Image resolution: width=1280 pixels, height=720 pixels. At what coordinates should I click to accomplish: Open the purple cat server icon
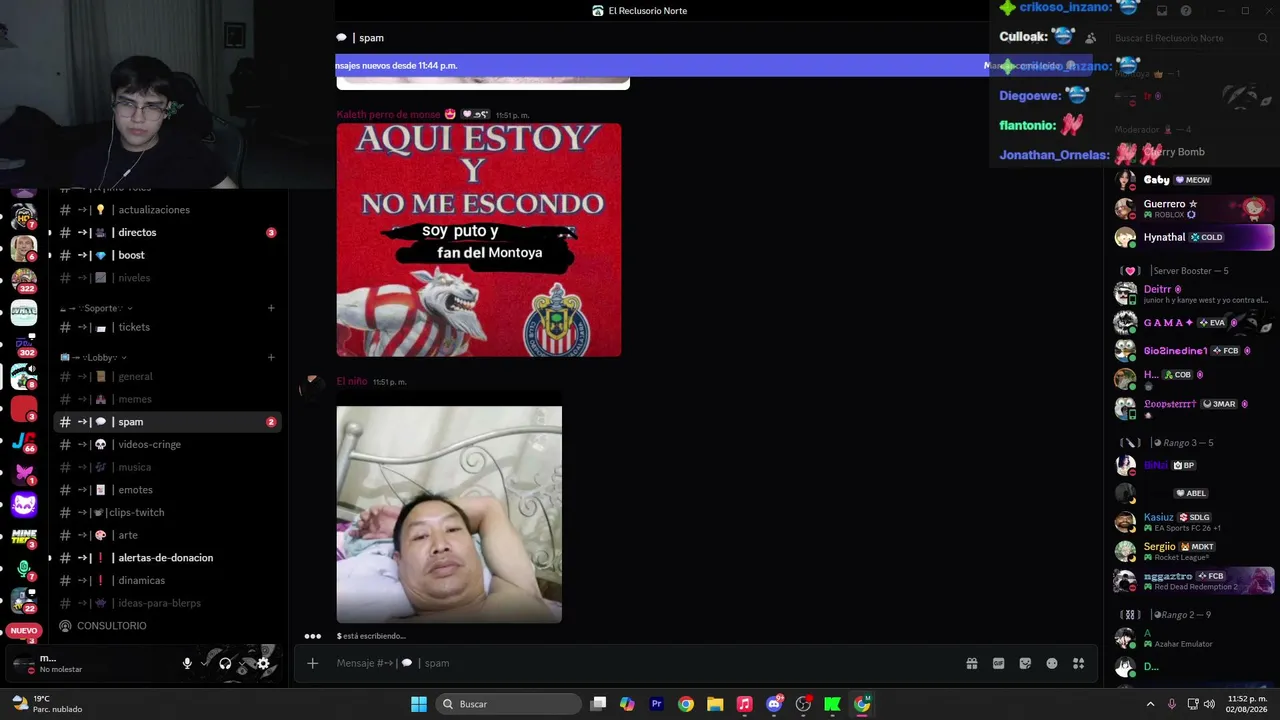tap(24, 505)
